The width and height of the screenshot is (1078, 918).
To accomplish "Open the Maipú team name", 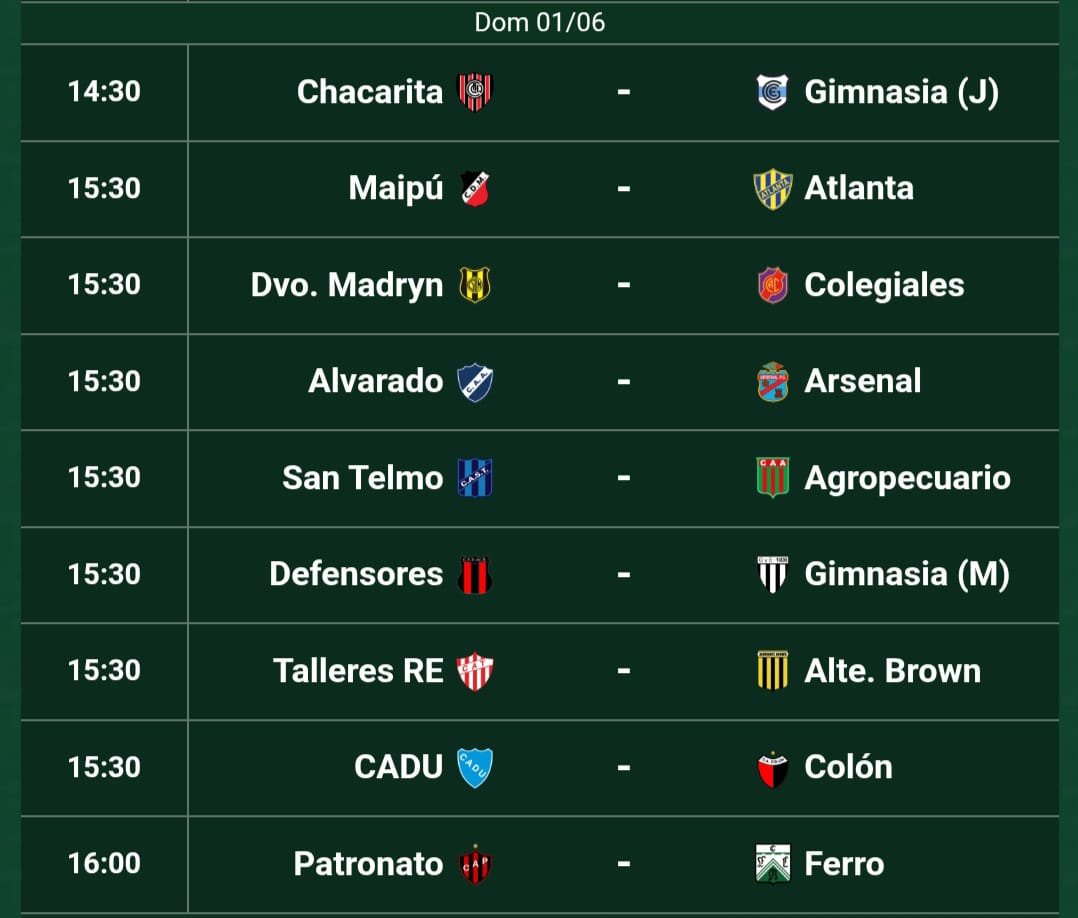I will 395,188.
